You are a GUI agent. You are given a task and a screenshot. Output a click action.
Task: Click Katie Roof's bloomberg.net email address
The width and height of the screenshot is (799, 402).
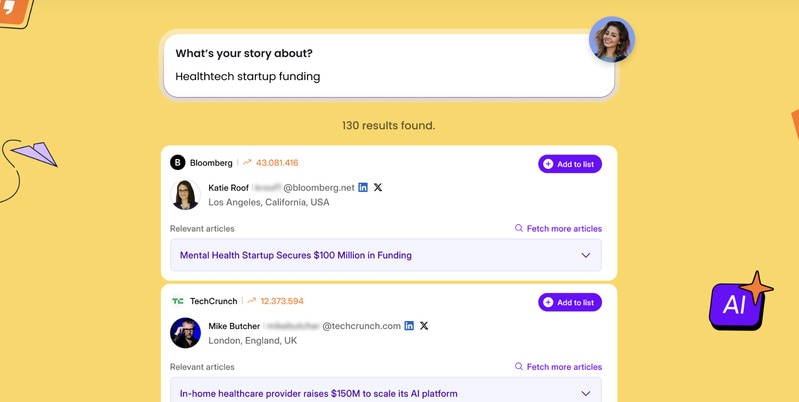[x=318, y=187]
